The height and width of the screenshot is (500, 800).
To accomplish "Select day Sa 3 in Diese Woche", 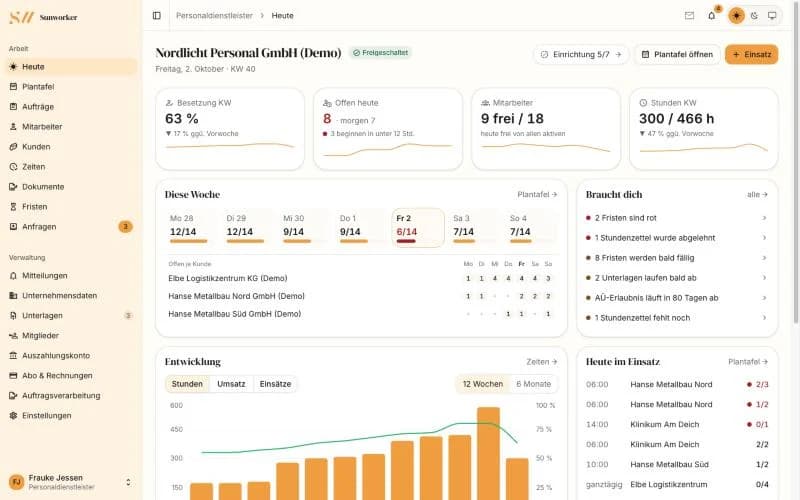I will pos(472,228).
